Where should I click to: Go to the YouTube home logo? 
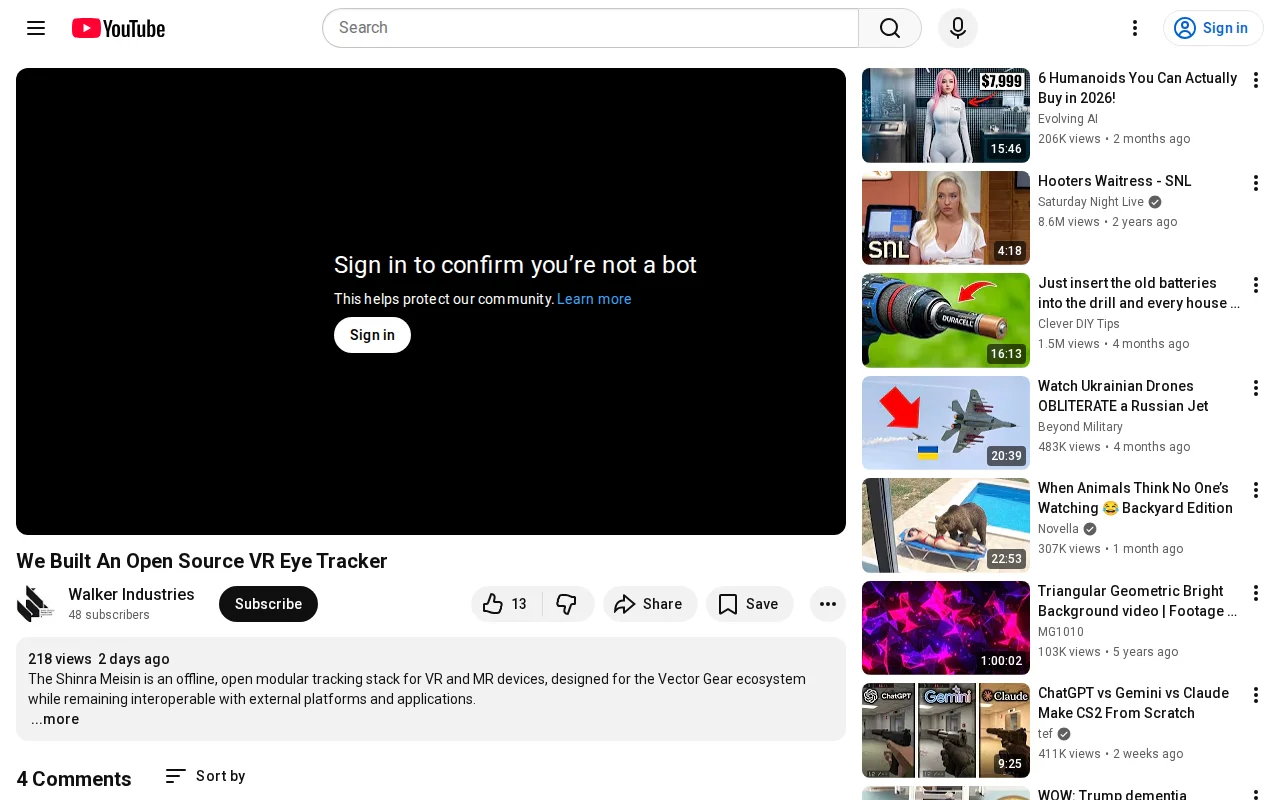click(x=118, y=28)
